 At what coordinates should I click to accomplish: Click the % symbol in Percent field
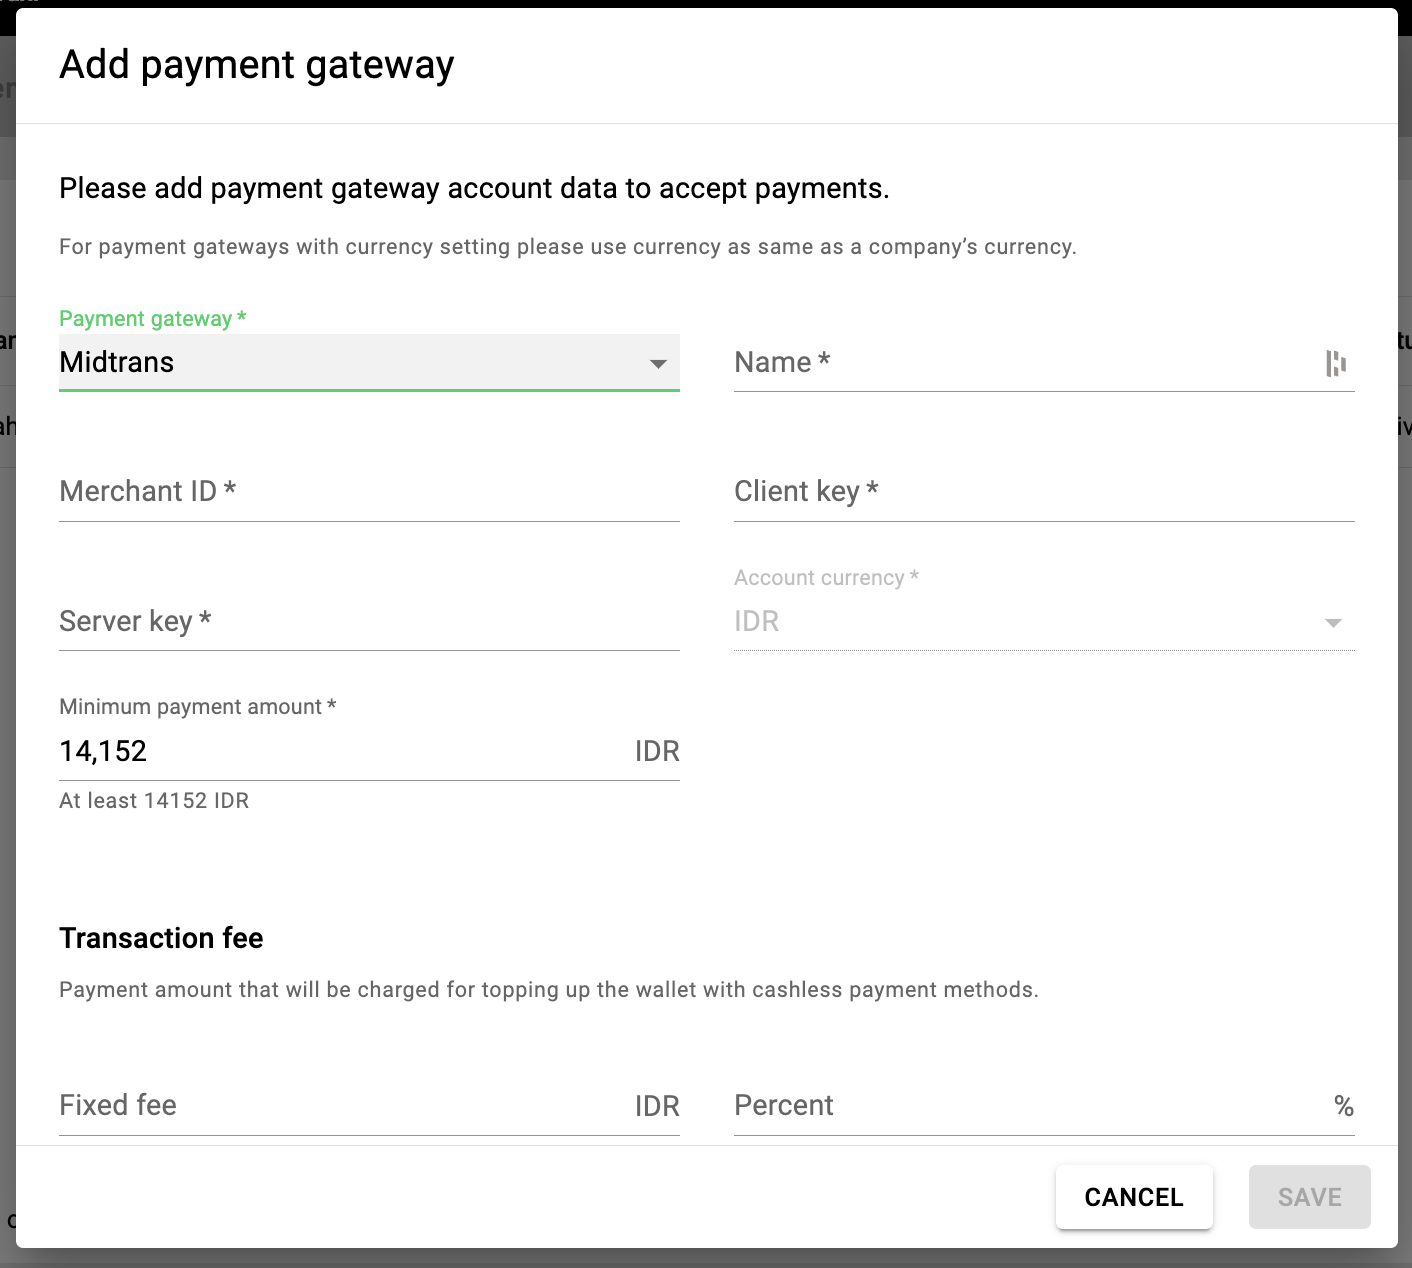pos(1343,1106)
